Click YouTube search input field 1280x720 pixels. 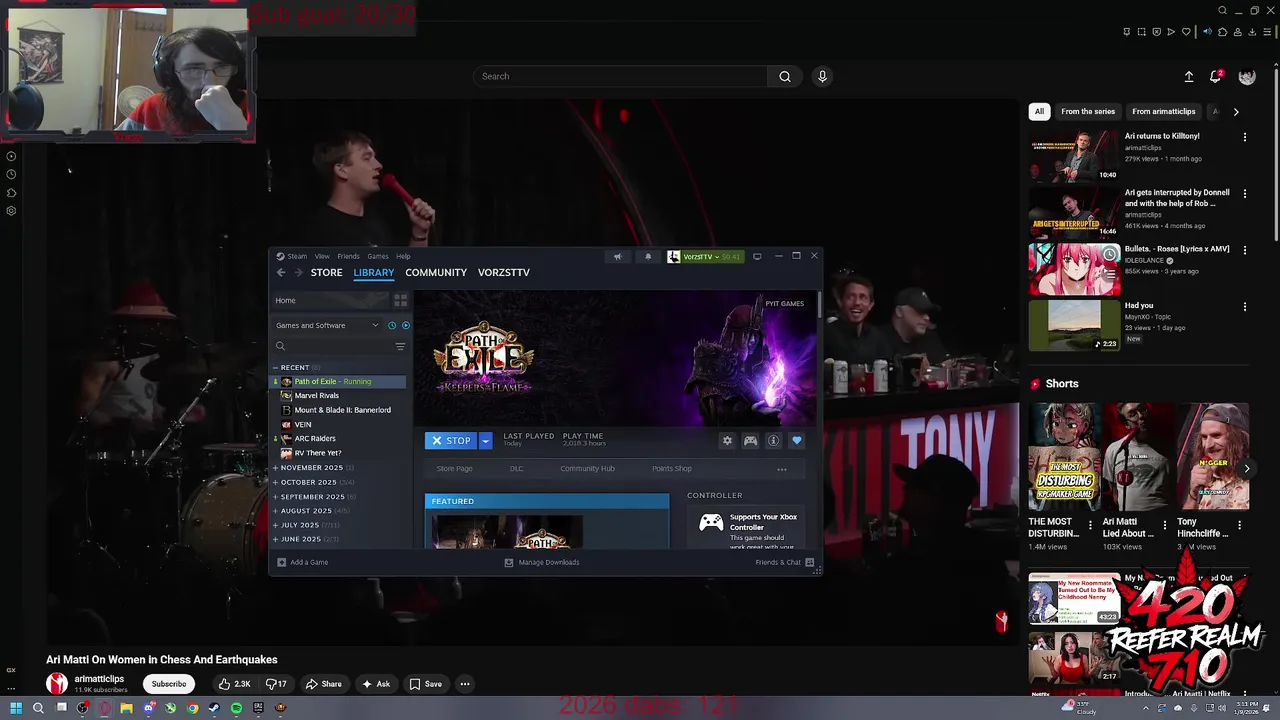(620, 76)
